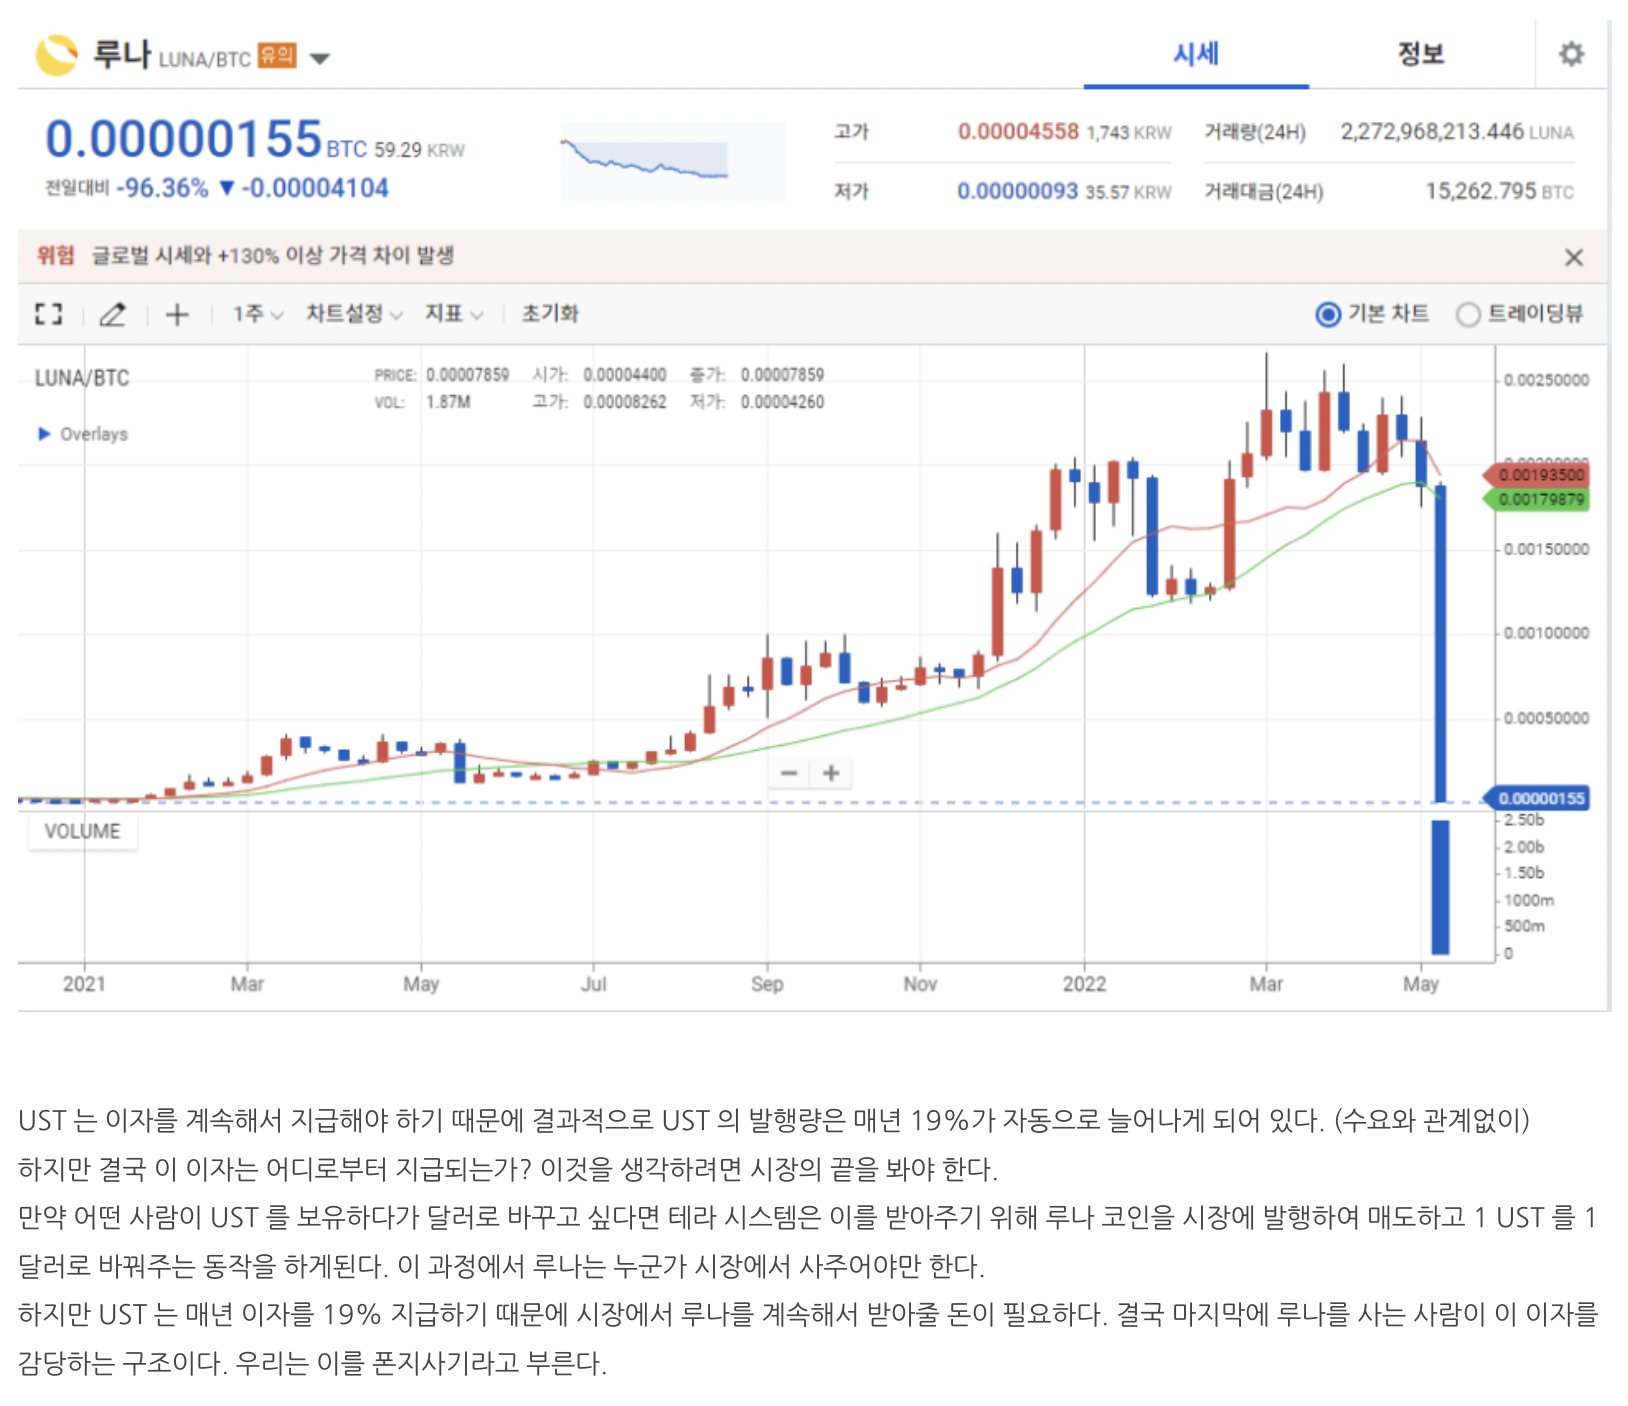Expand the Overlays triangle
1628x1406 pixels.
tap(44, 434)
